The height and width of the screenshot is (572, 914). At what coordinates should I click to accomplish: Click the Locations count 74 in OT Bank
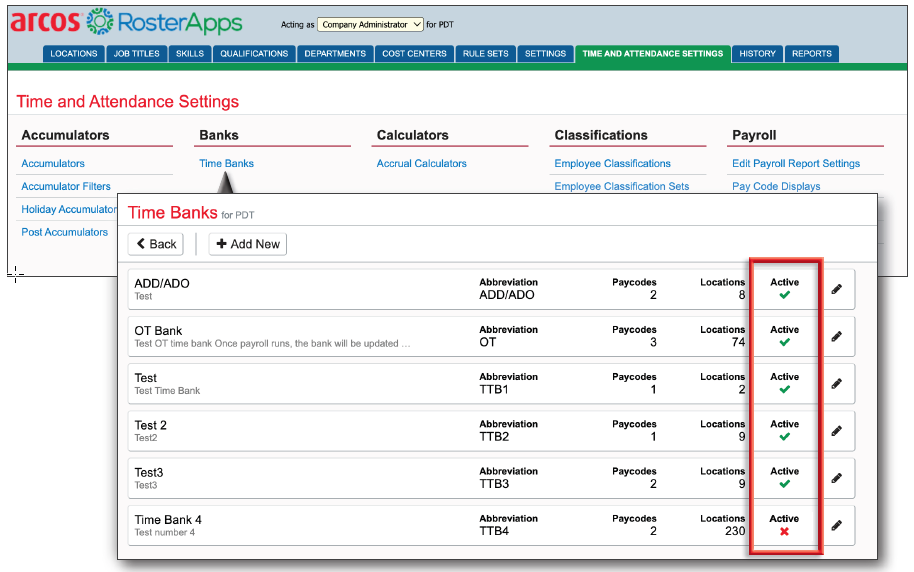point(739,342)
